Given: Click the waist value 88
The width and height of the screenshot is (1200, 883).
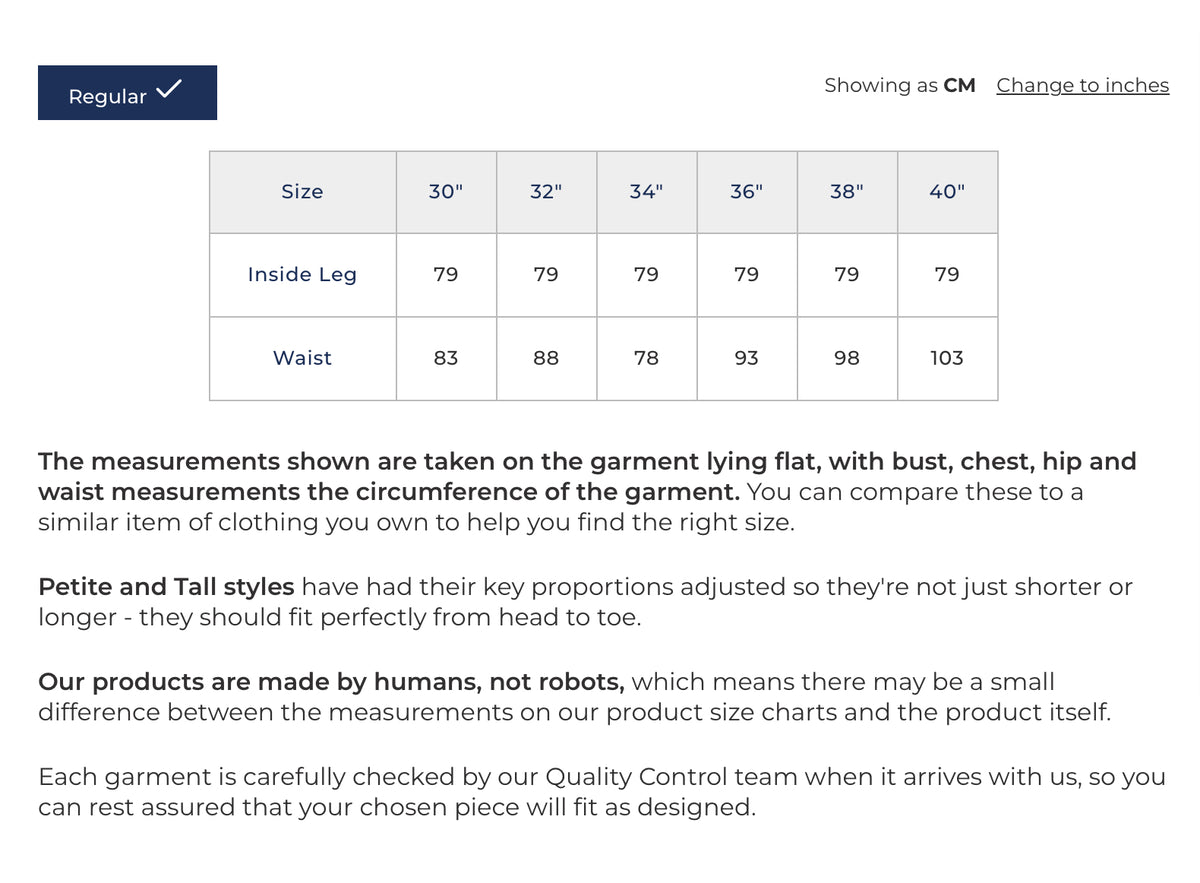Looking at the screenshot, I should pos(546,358).
